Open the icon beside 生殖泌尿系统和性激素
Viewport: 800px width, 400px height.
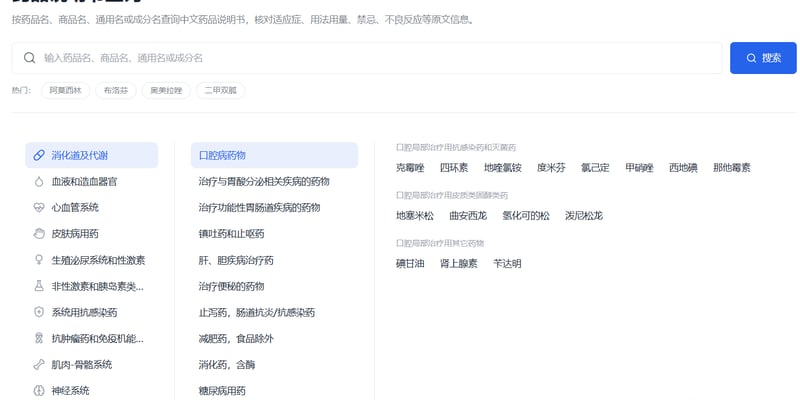click(39, 260)
